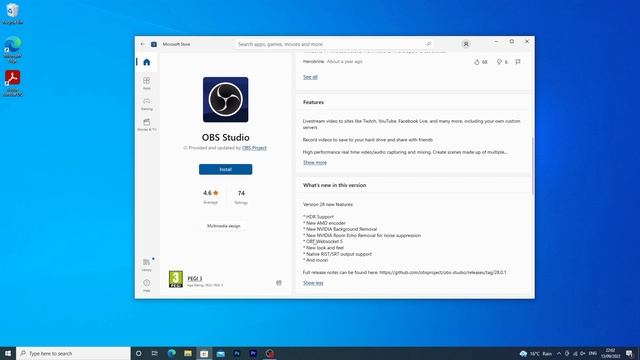This screenshot has width=640, height=360.
Task: Click the "* New AMD encoder" line
Action: pos(324,223)
